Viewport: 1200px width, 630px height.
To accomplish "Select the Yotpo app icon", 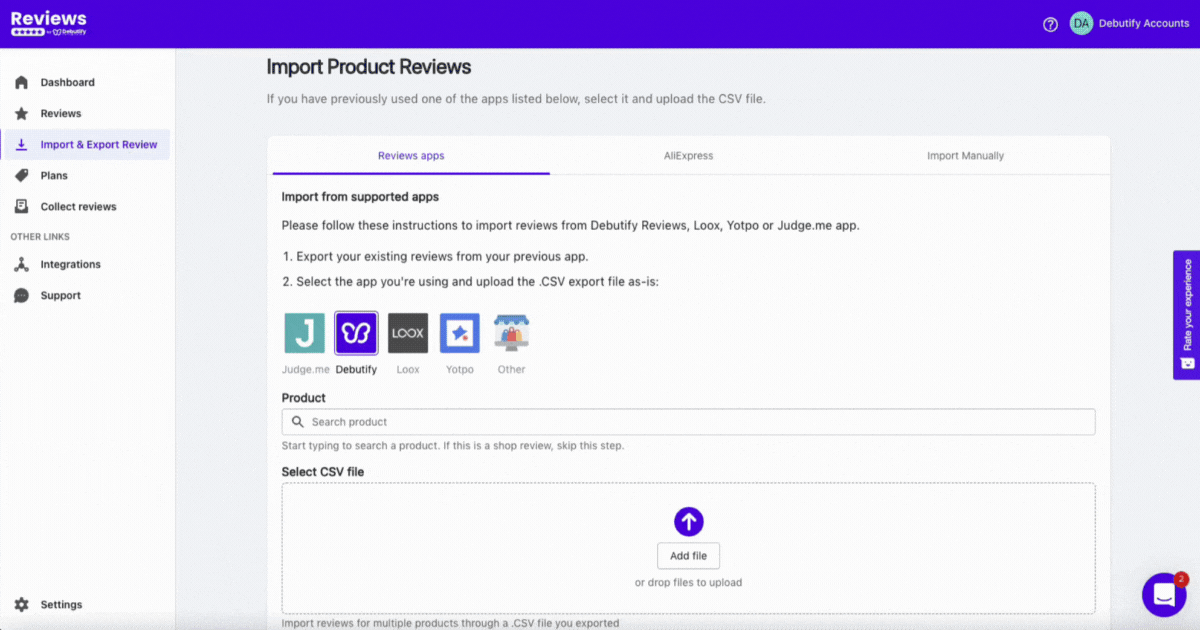I will click(x=460, y=333).
